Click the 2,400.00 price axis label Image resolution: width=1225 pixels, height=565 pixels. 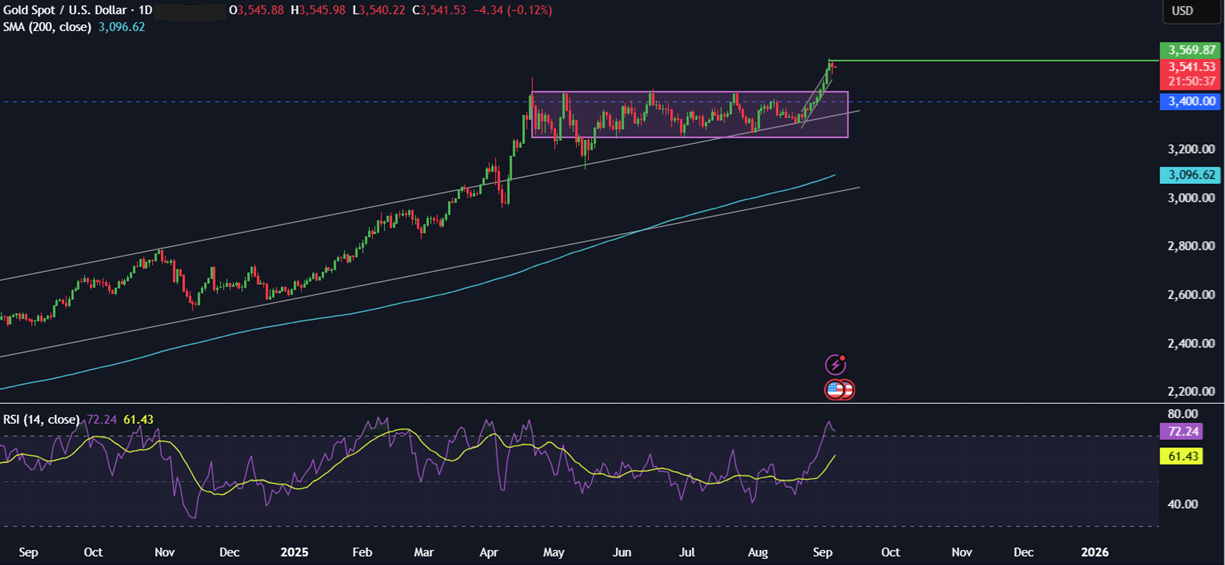1190,343
